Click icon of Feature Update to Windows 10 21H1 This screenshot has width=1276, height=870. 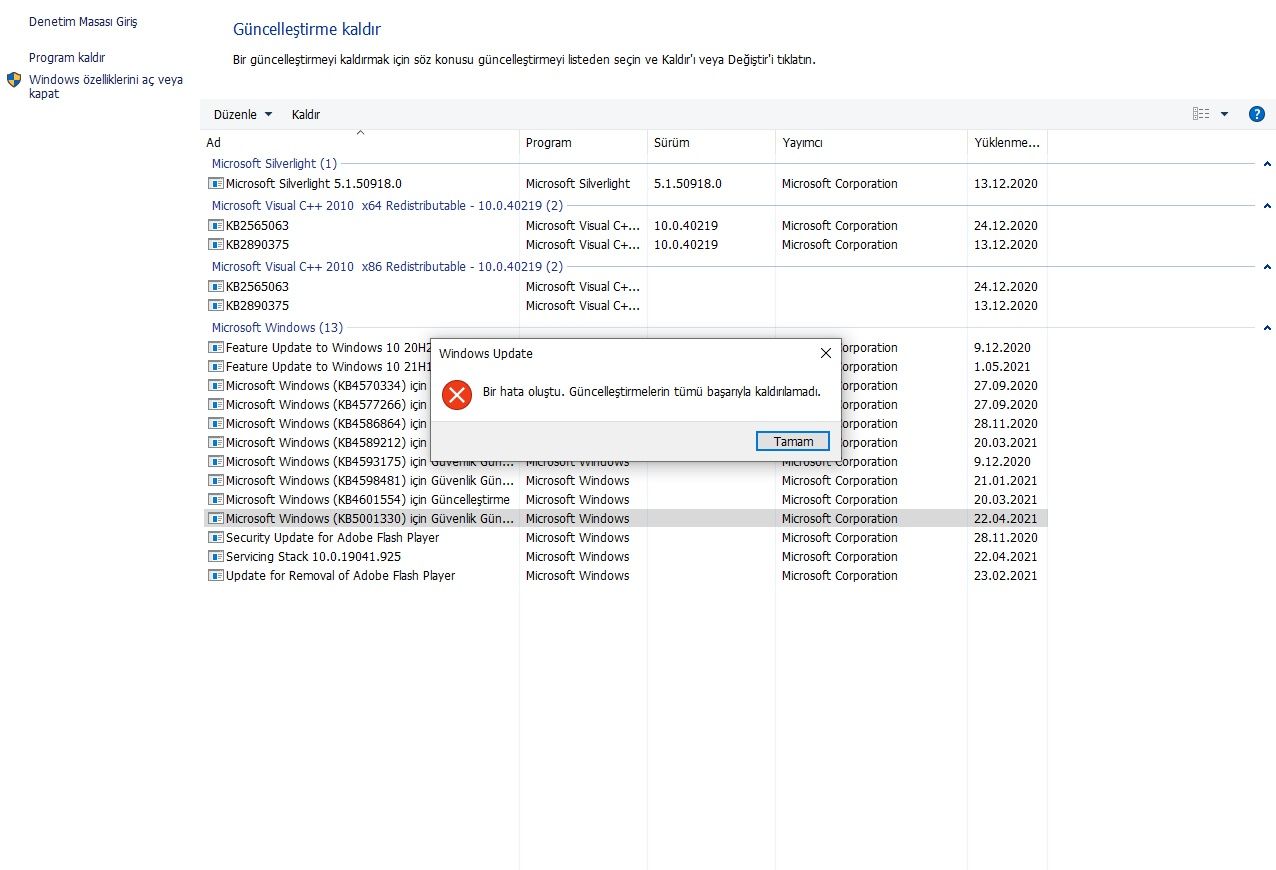click(216, 367)
